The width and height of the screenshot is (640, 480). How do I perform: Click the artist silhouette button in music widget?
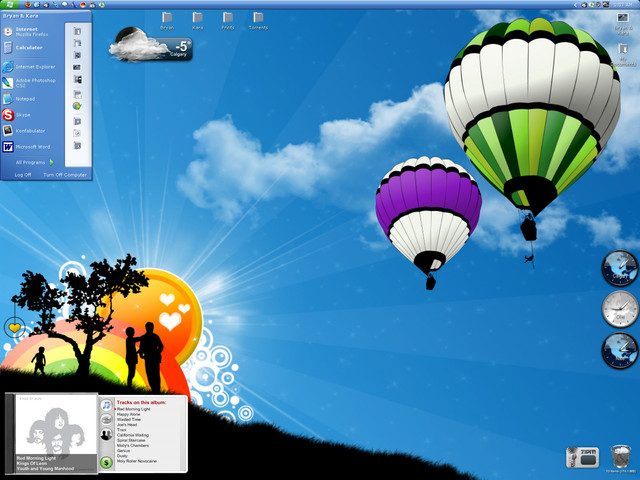point(107,434)
